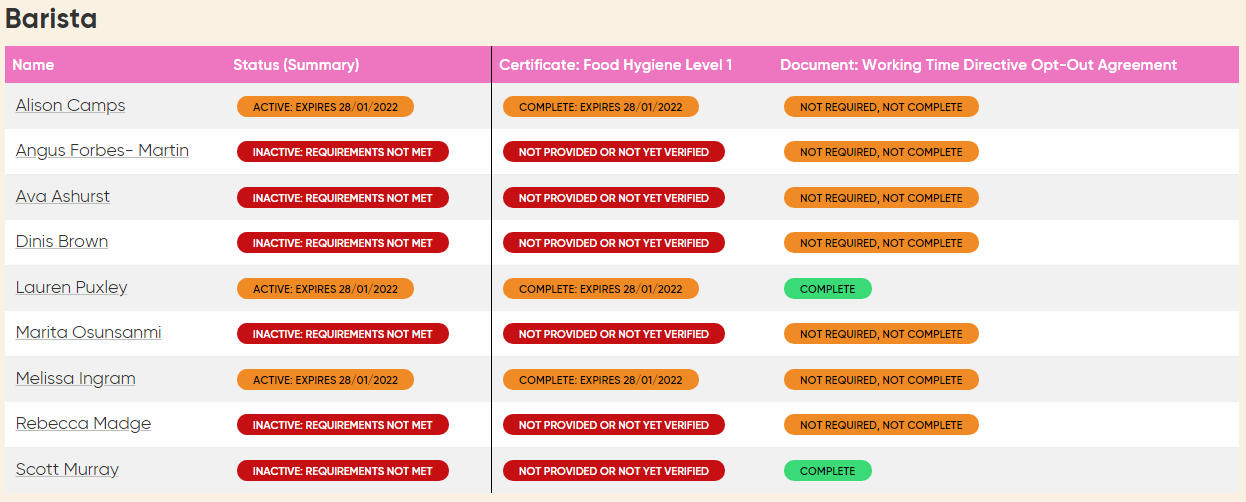Click Lauren Puxley opt-out Complete badge

(828, 289)
